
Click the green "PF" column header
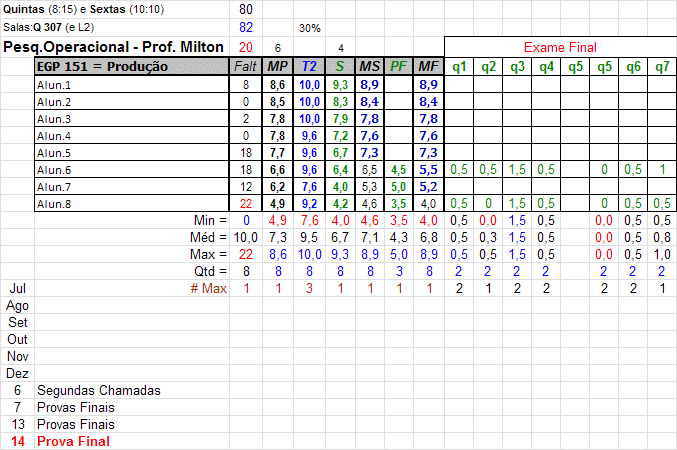pos(398,67)
